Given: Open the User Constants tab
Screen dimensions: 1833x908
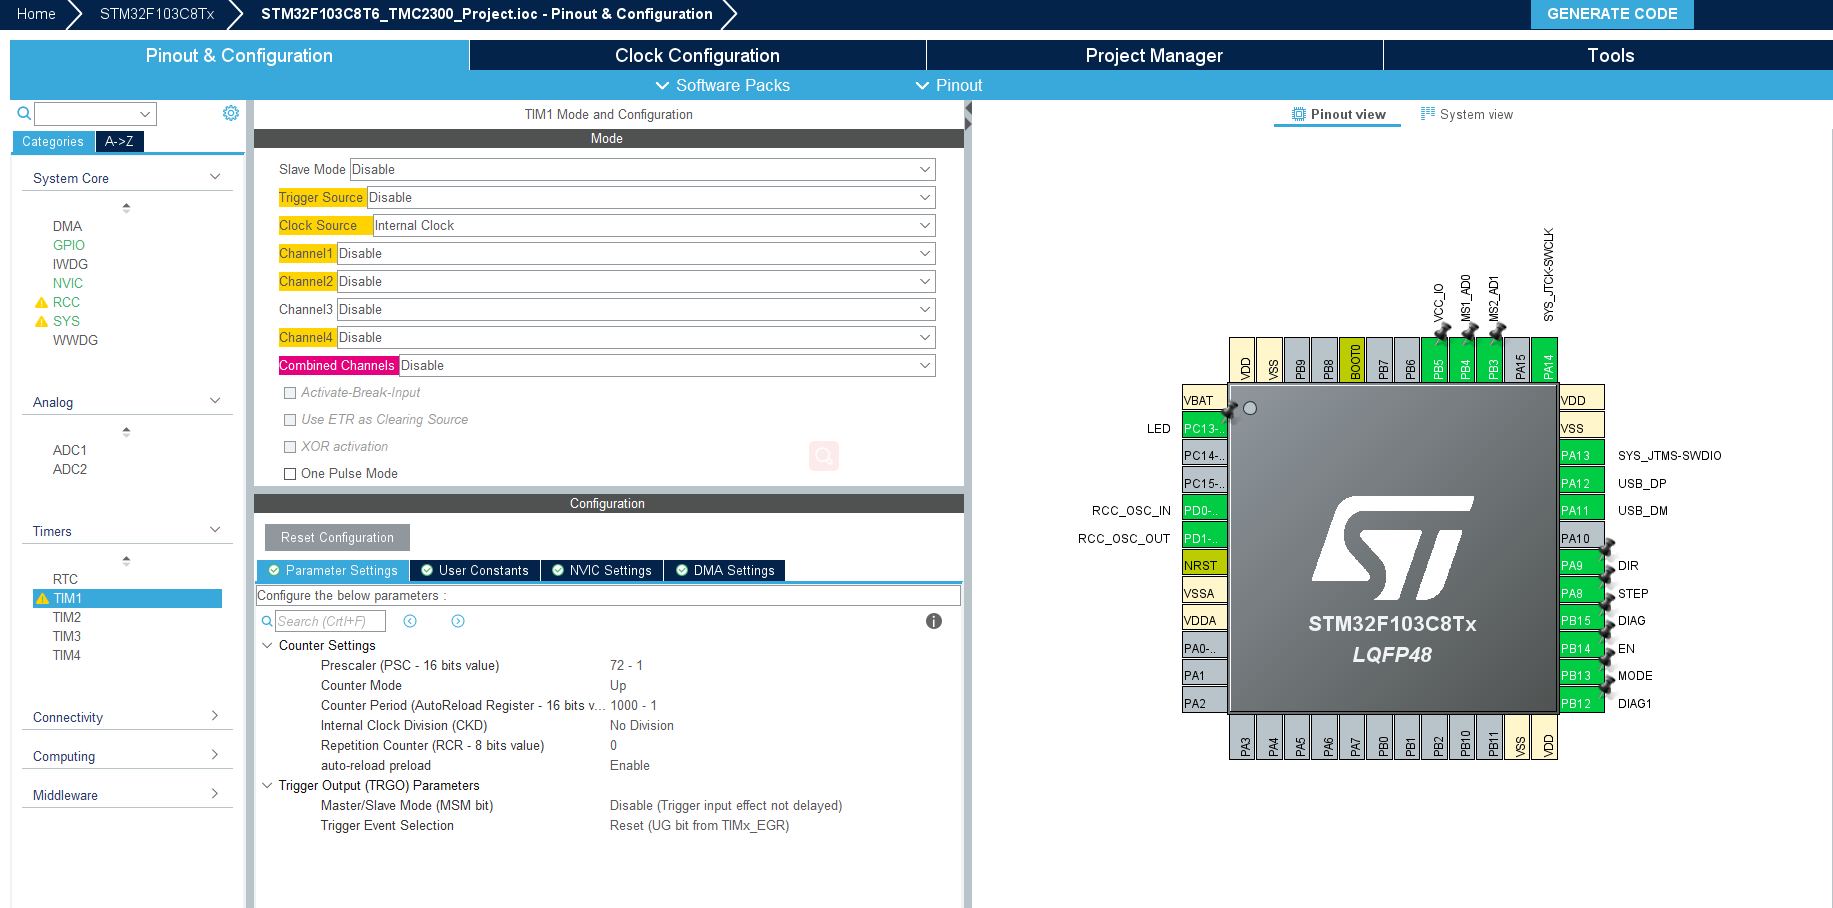Looking at the screenshot, I should tap(475, 571).
